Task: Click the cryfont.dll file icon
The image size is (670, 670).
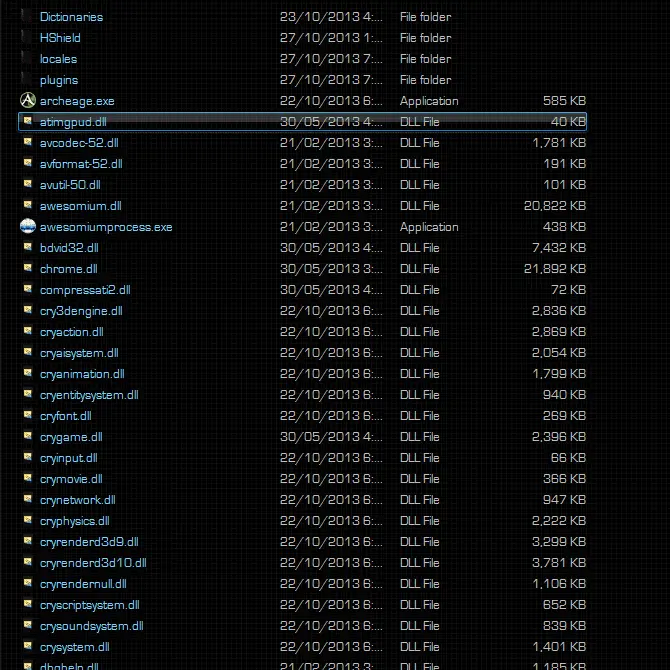Action: (28, 414)
